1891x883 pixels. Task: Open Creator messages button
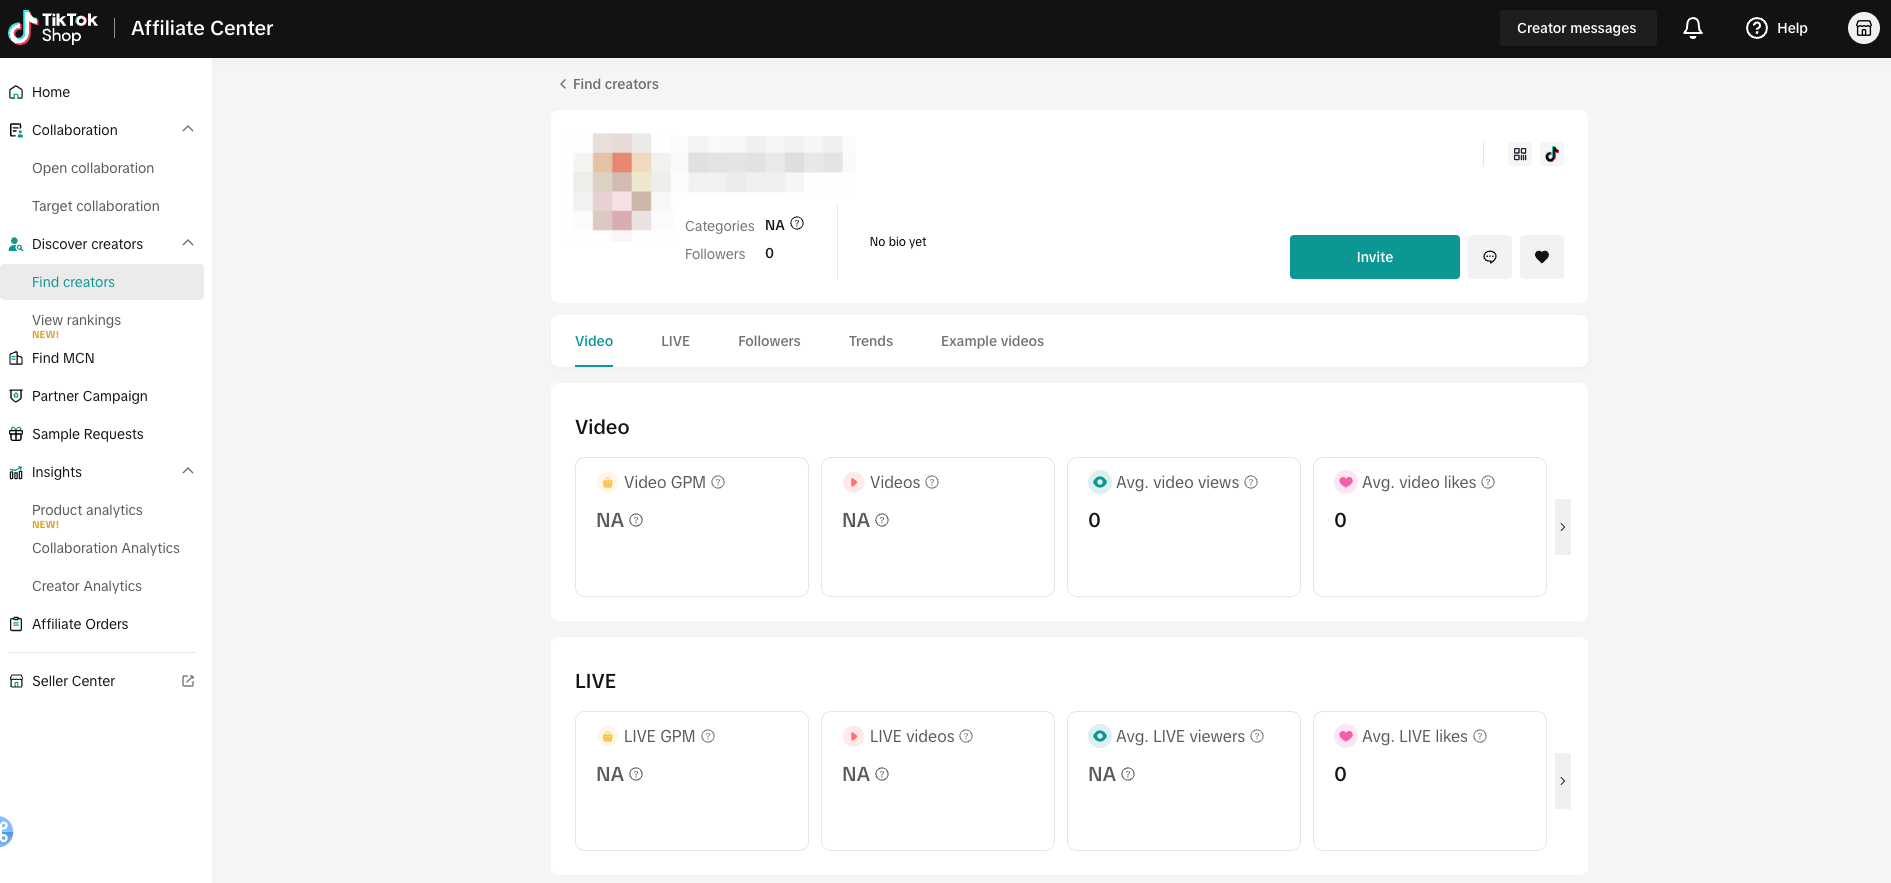pyautogui.click(x=1577, y=28)
